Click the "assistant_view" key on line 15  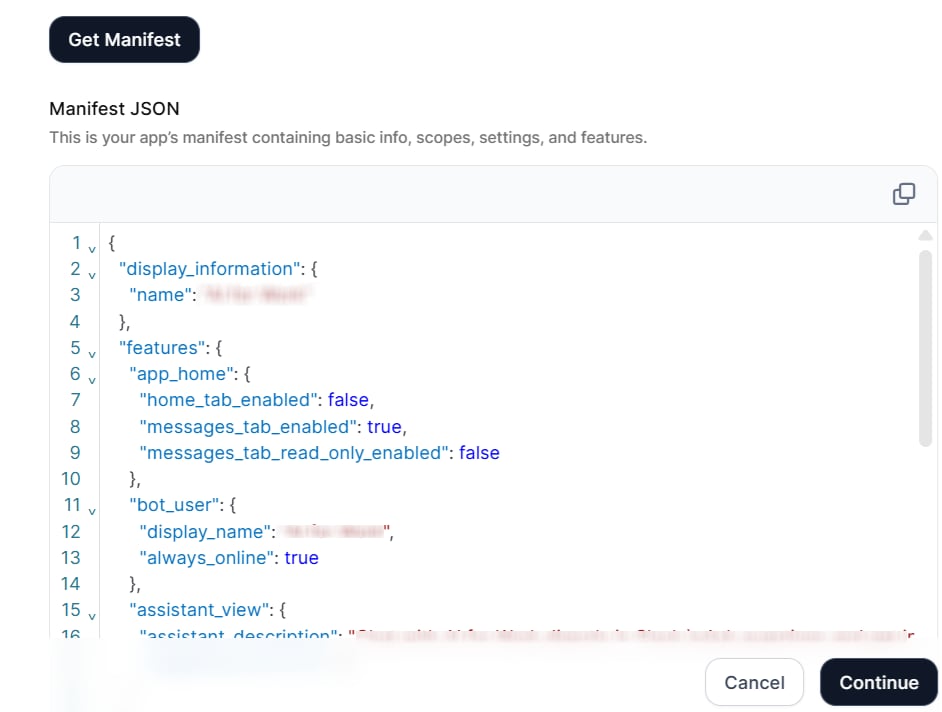[x=199, y=610]
